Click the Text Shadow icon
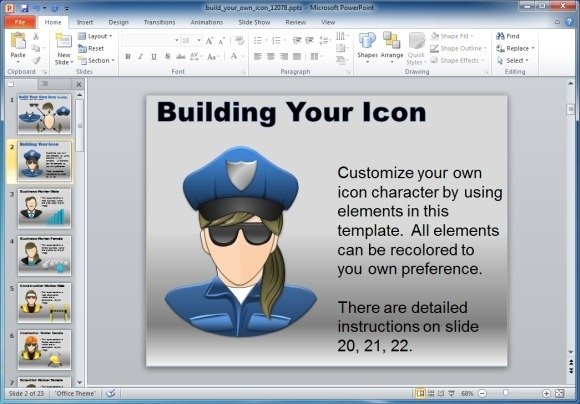This screenshot has height=404, width=580. coord(168,57)
